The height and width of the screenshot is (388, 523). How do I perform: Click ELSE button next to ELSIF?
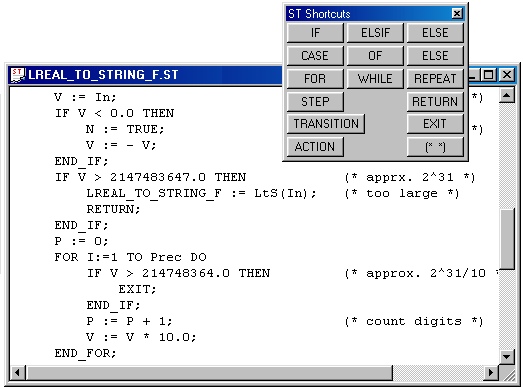pyautogui.click(x=435, y=33)
